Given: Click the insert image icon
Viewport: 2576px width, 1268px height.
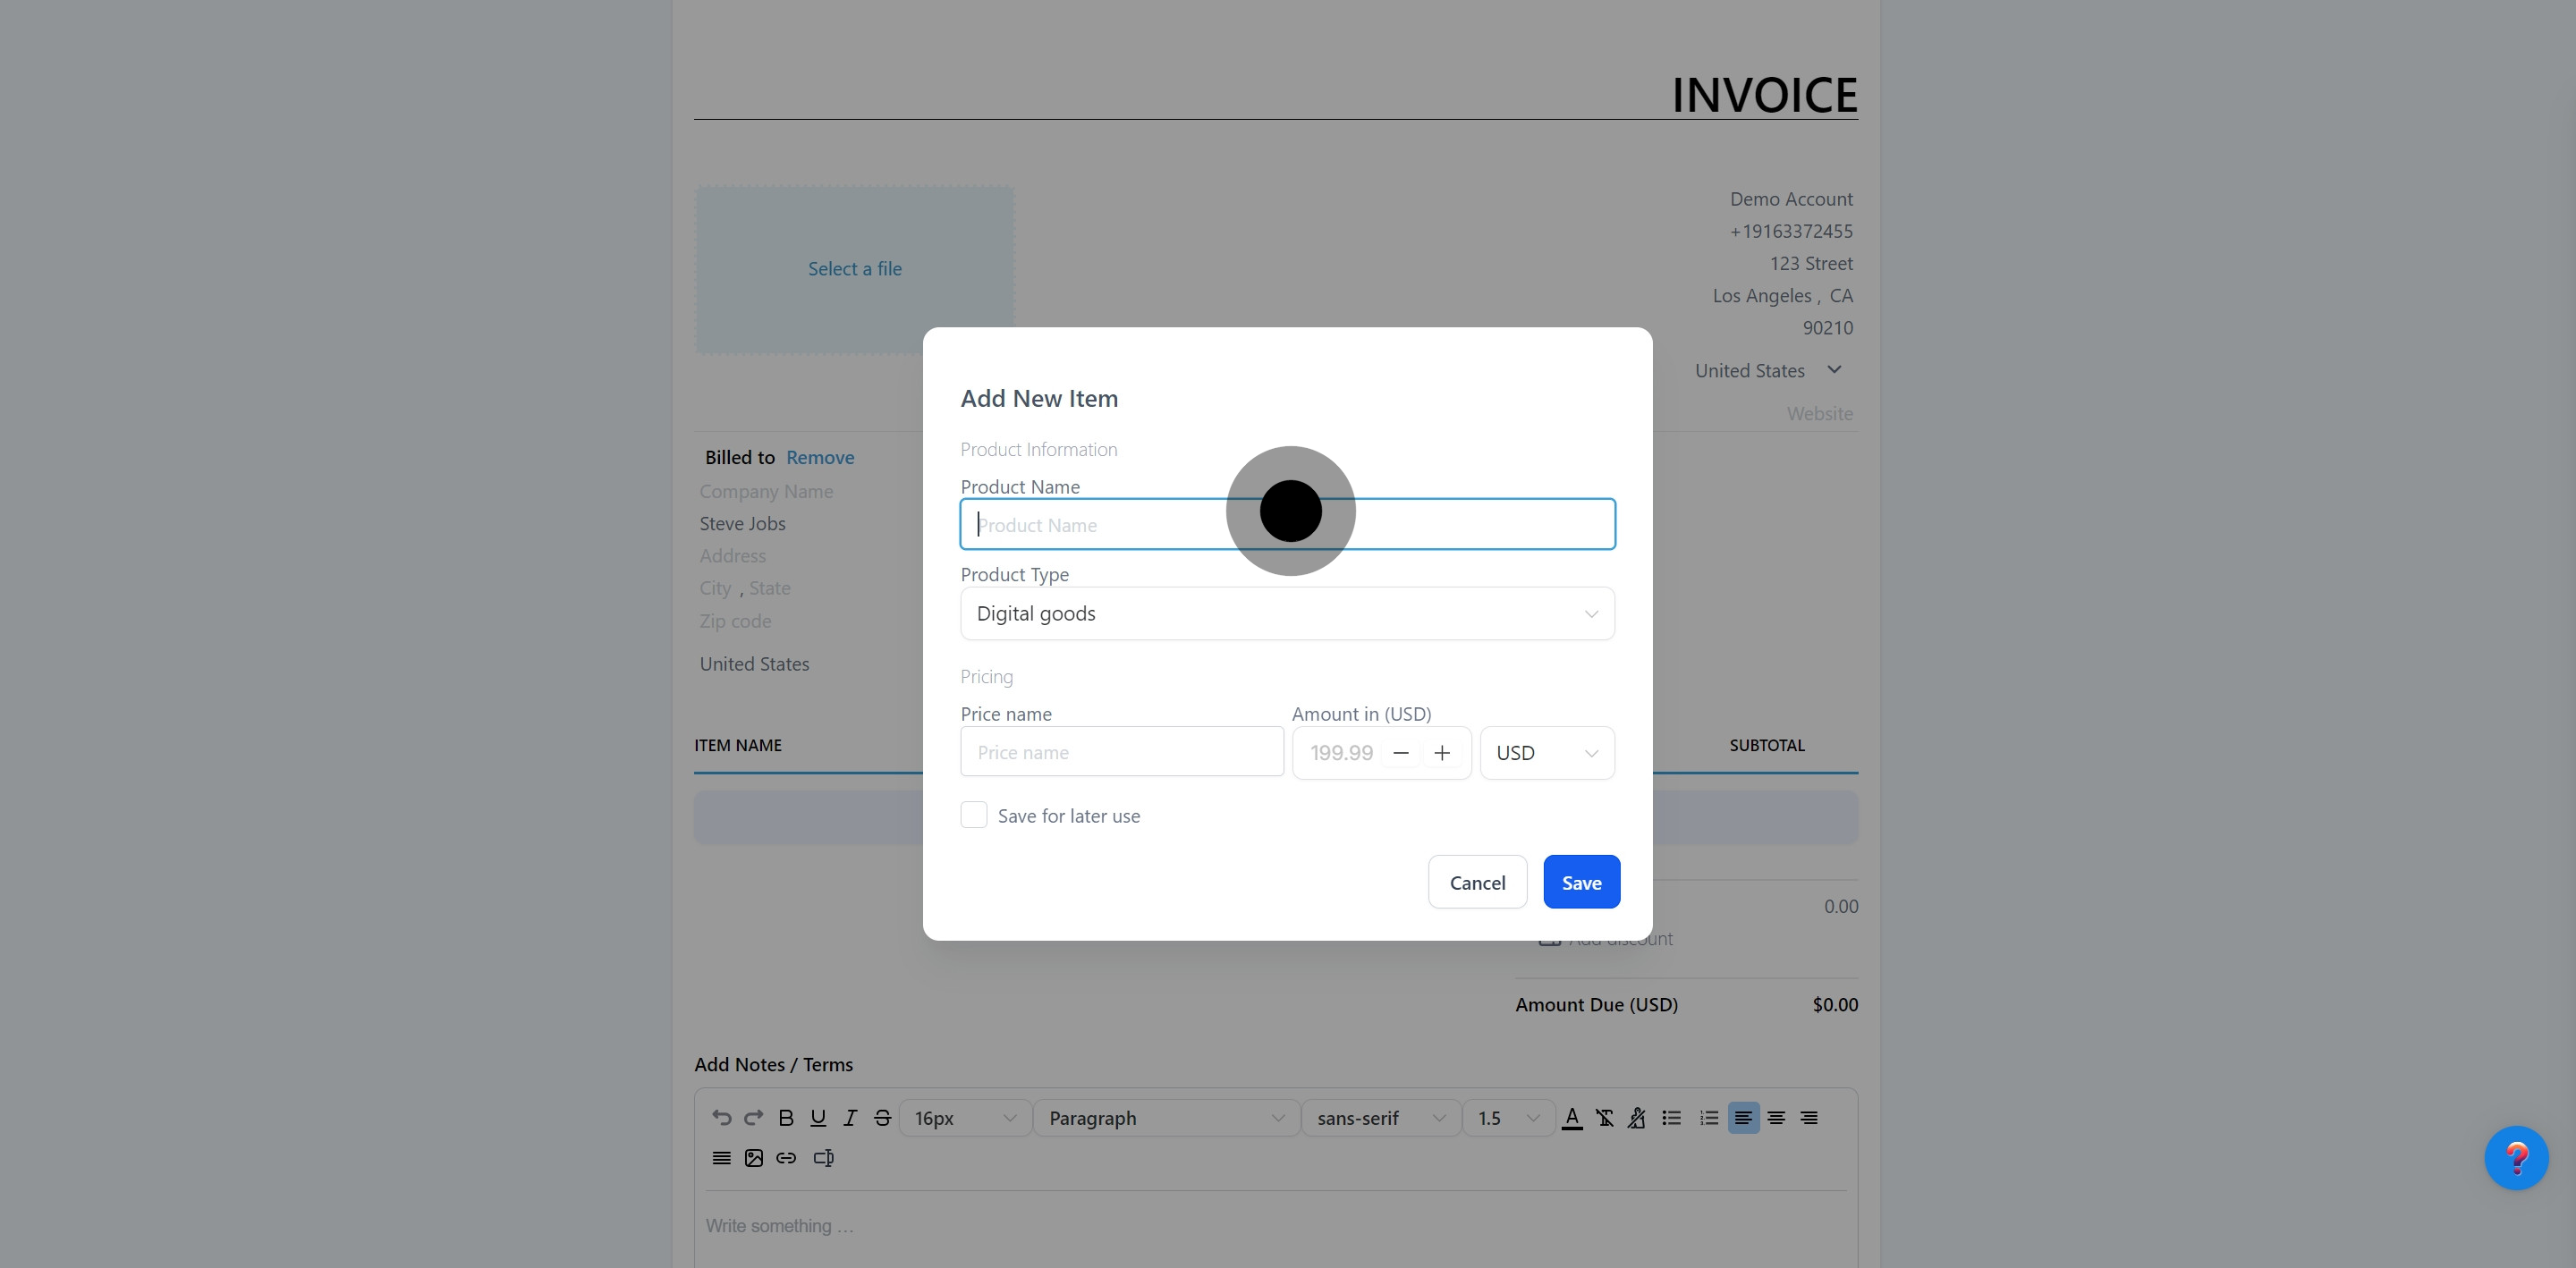Looking at the screenshot, I should tap(754, 1158).
